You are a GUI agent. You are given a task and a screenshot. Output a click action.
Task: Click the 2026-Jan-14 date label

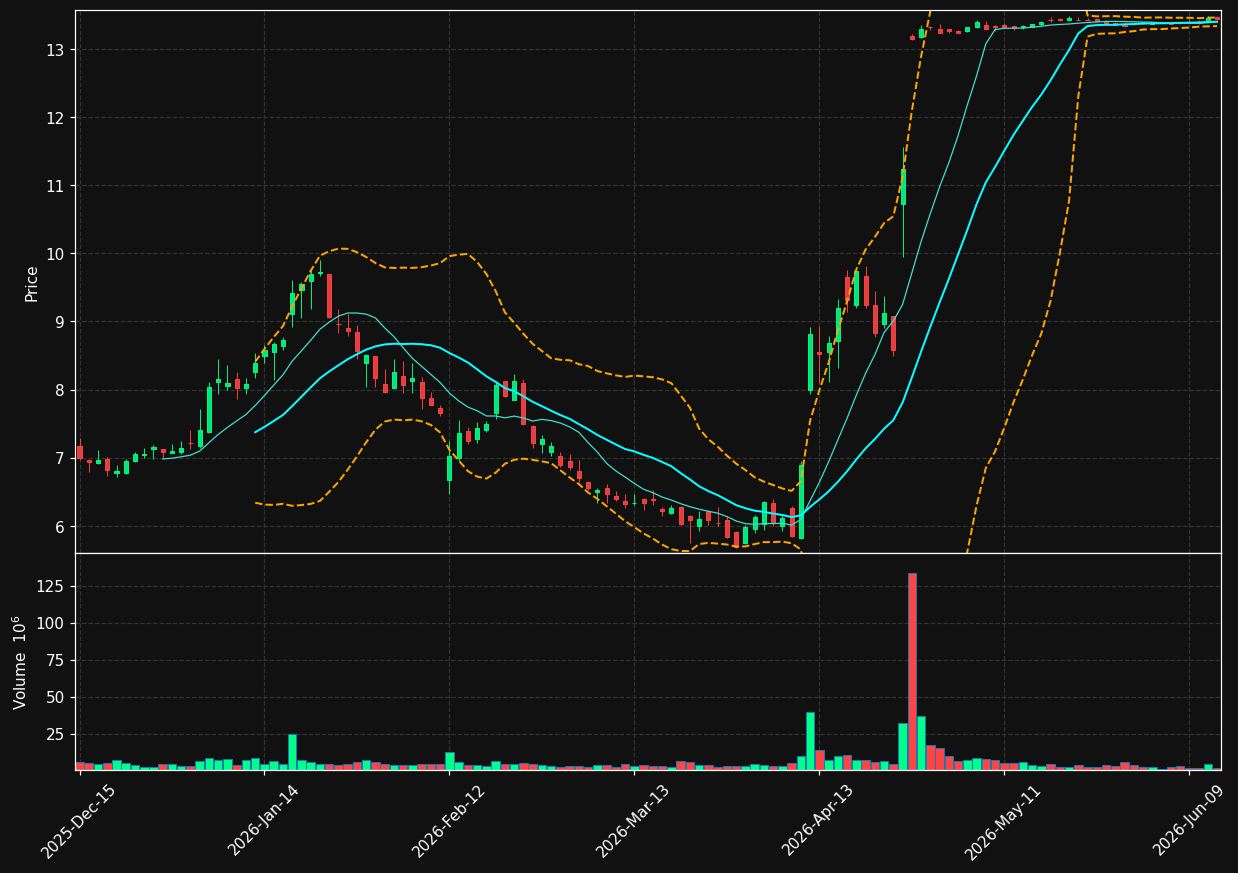pos(264,821)
